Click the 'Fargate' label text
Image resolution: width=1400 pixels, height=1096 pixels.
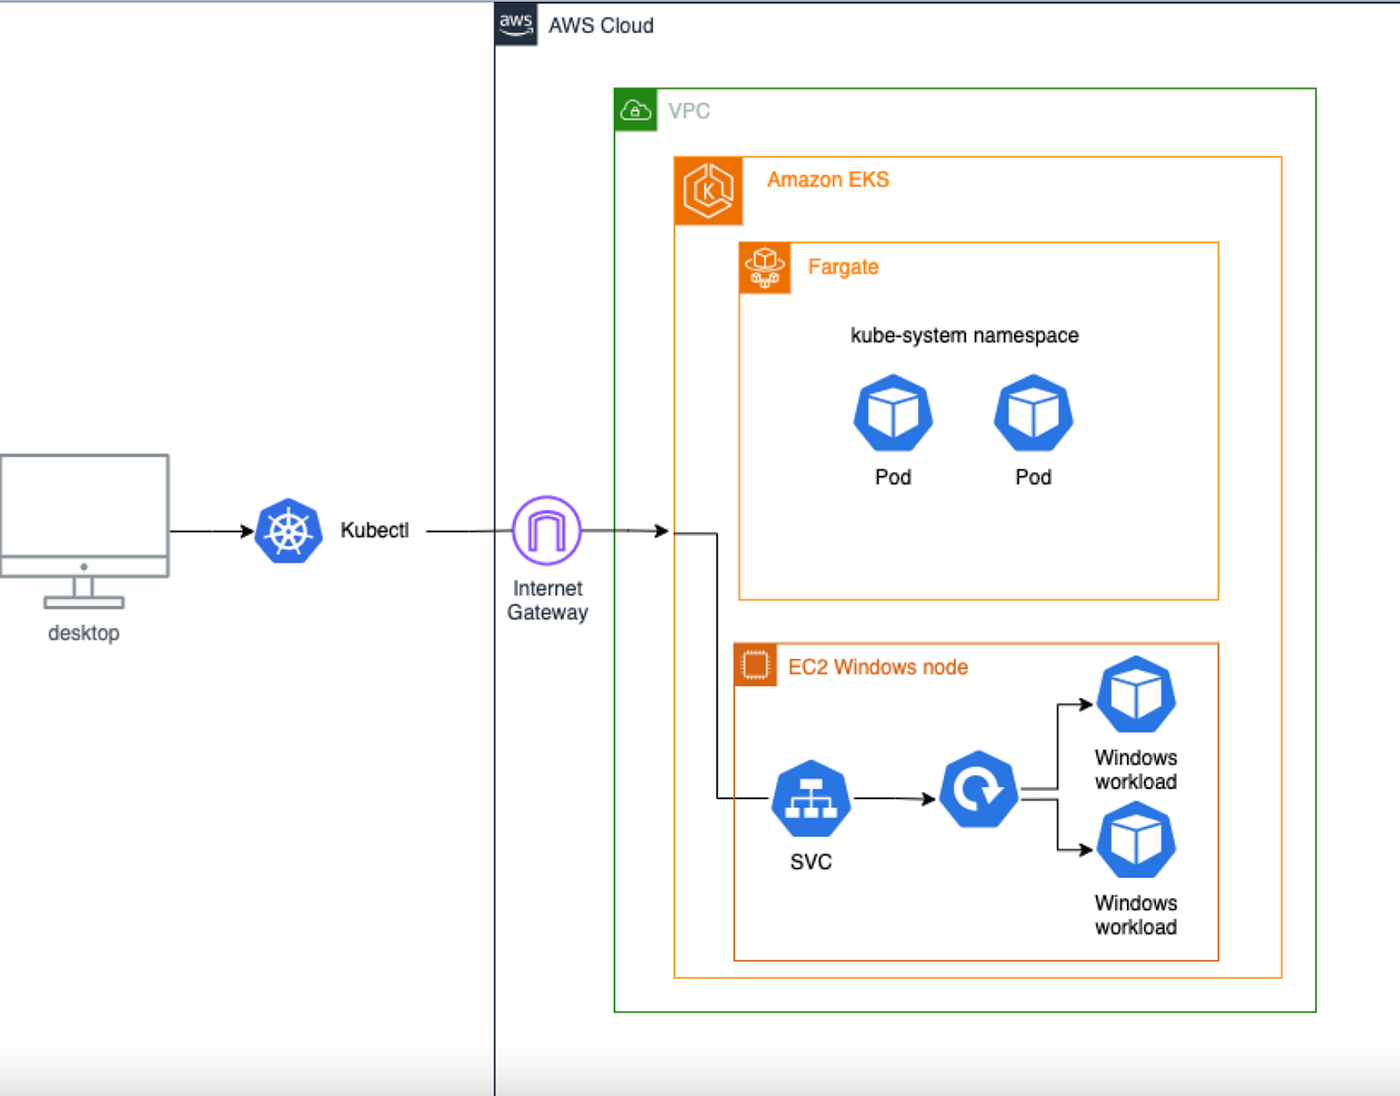pos(843,267)
